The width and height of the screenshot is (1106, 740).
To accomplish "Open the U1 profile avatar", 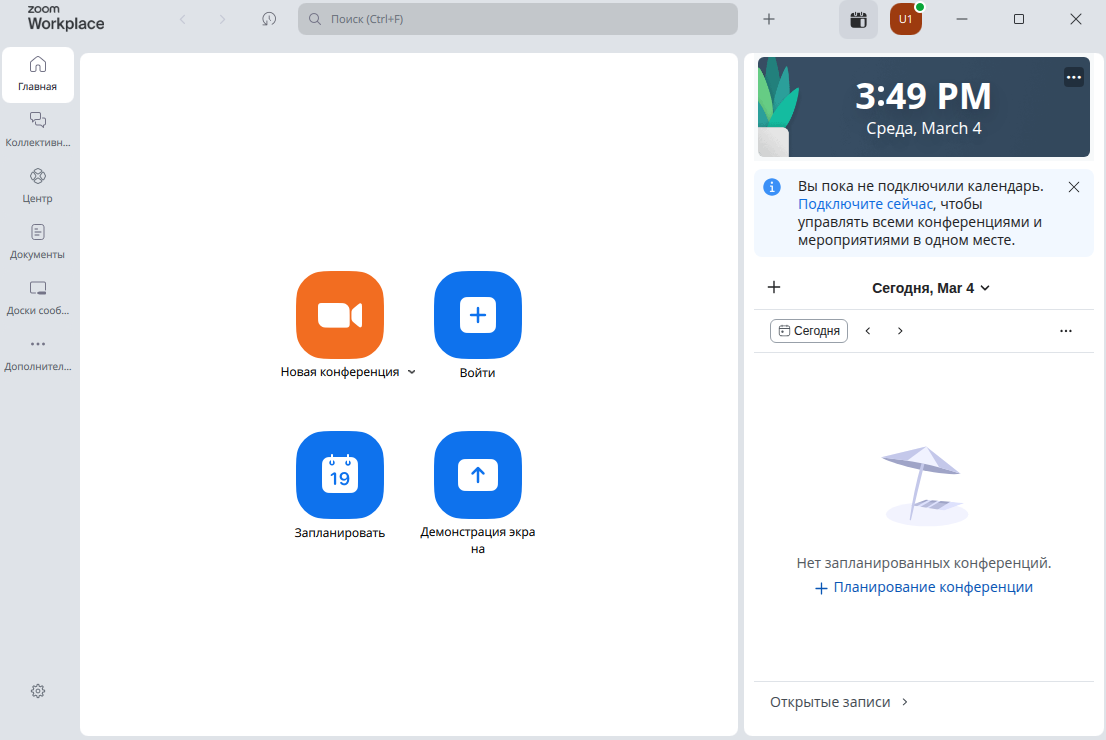I will [x=905, y=19].
